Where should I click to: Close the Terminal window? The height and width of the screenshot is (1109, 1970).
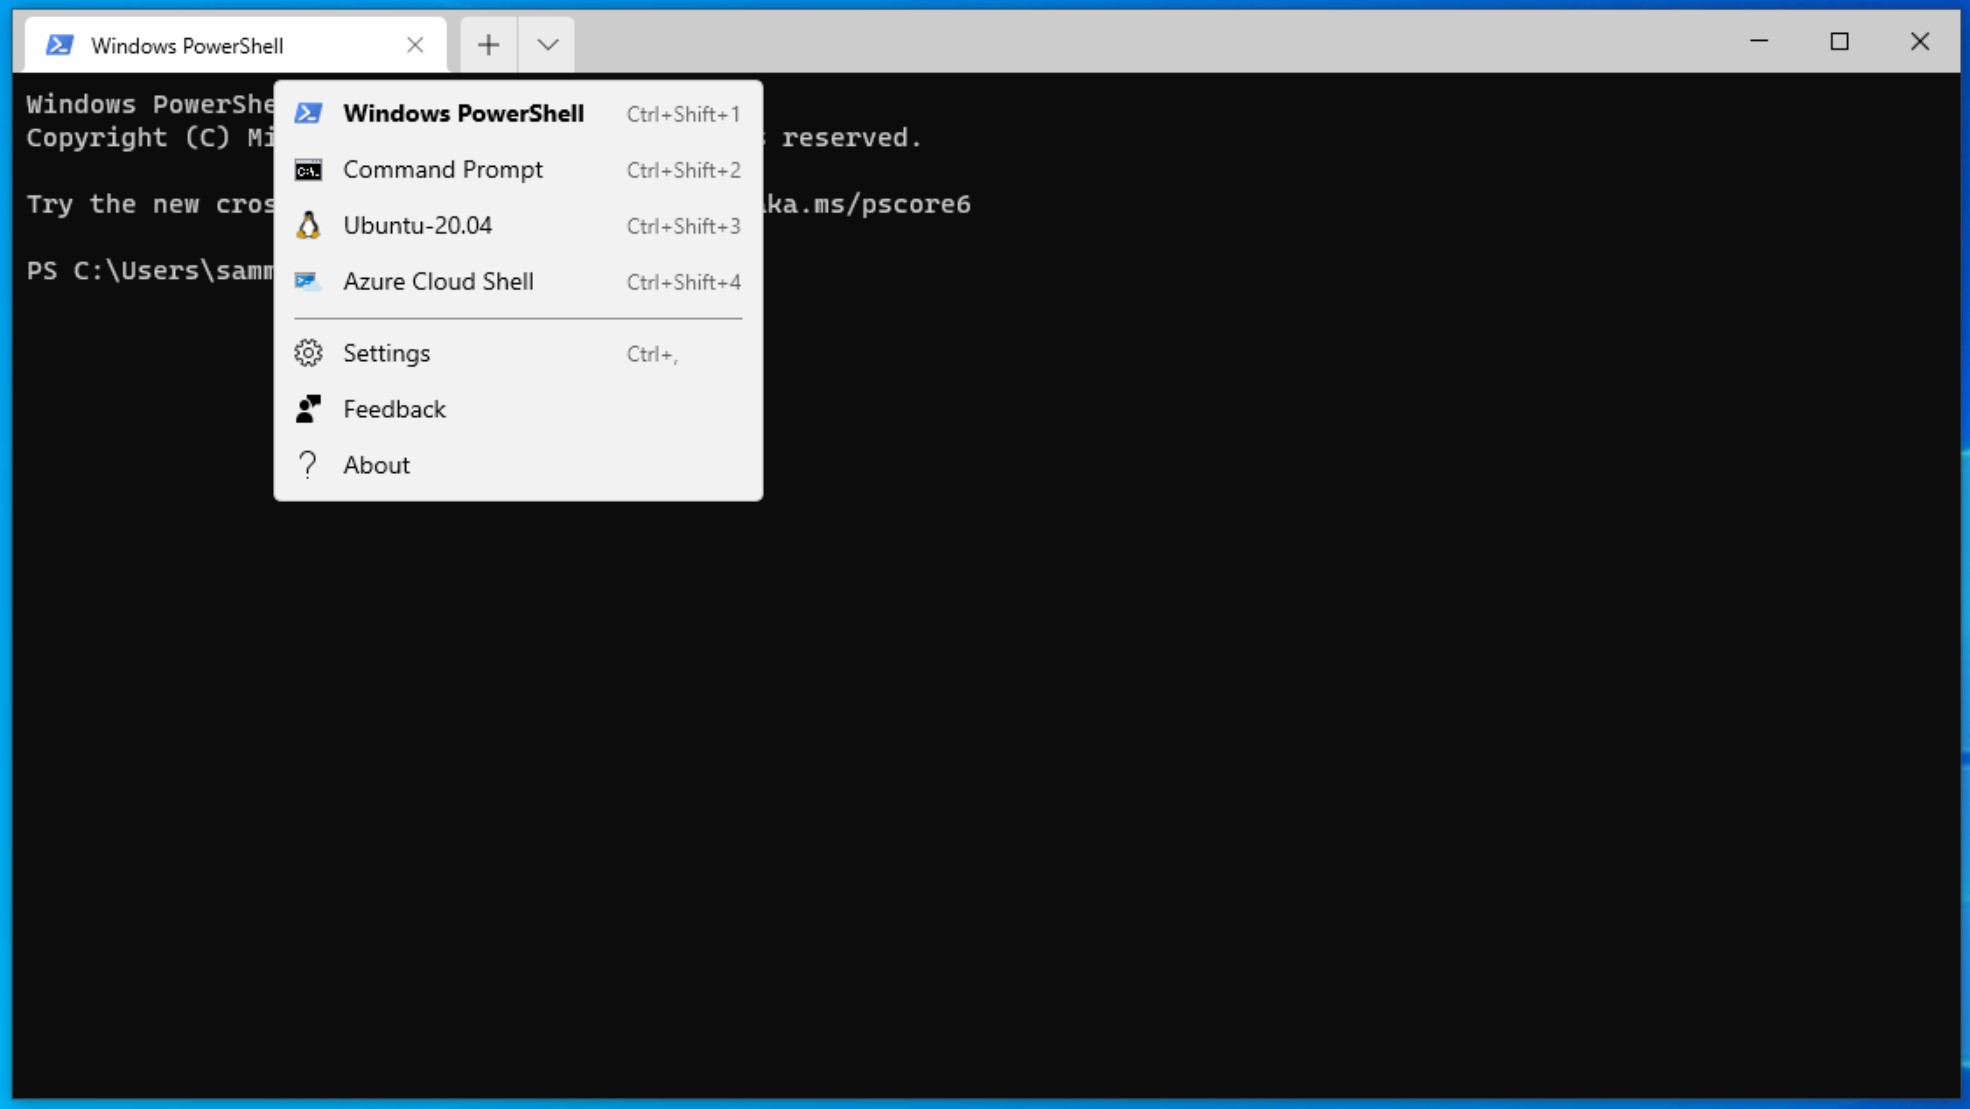coord(1919,41)
